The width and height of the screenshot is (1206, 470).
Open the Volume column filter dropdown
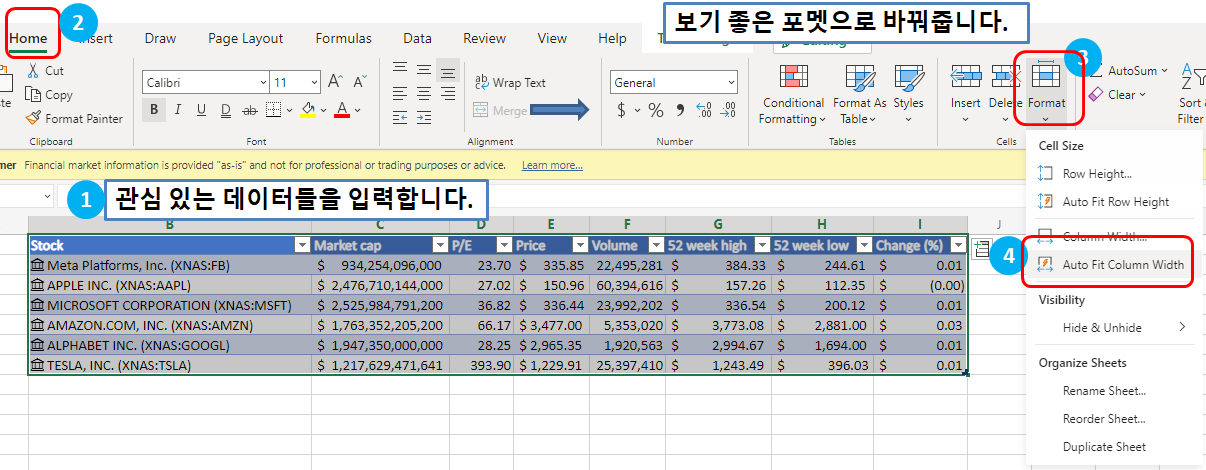(x=657, y=245)
